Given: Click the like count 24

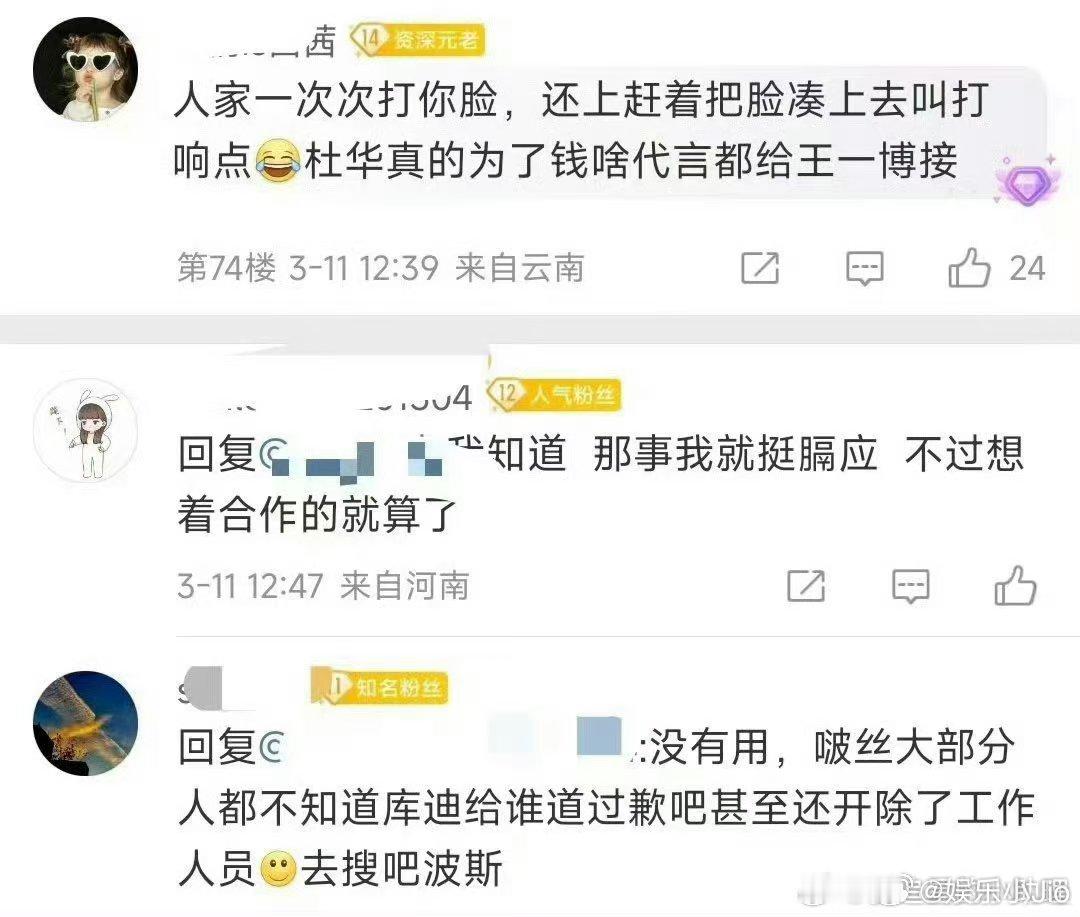Looking at the screenshot, I should (x=1028, y=269).
